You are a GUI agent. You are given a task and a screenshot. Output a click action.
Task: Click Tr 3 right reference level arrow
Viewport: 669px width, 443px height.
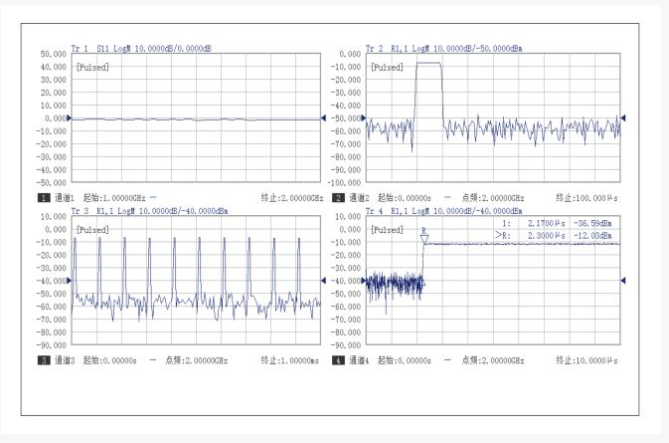(x=323, y=281)
